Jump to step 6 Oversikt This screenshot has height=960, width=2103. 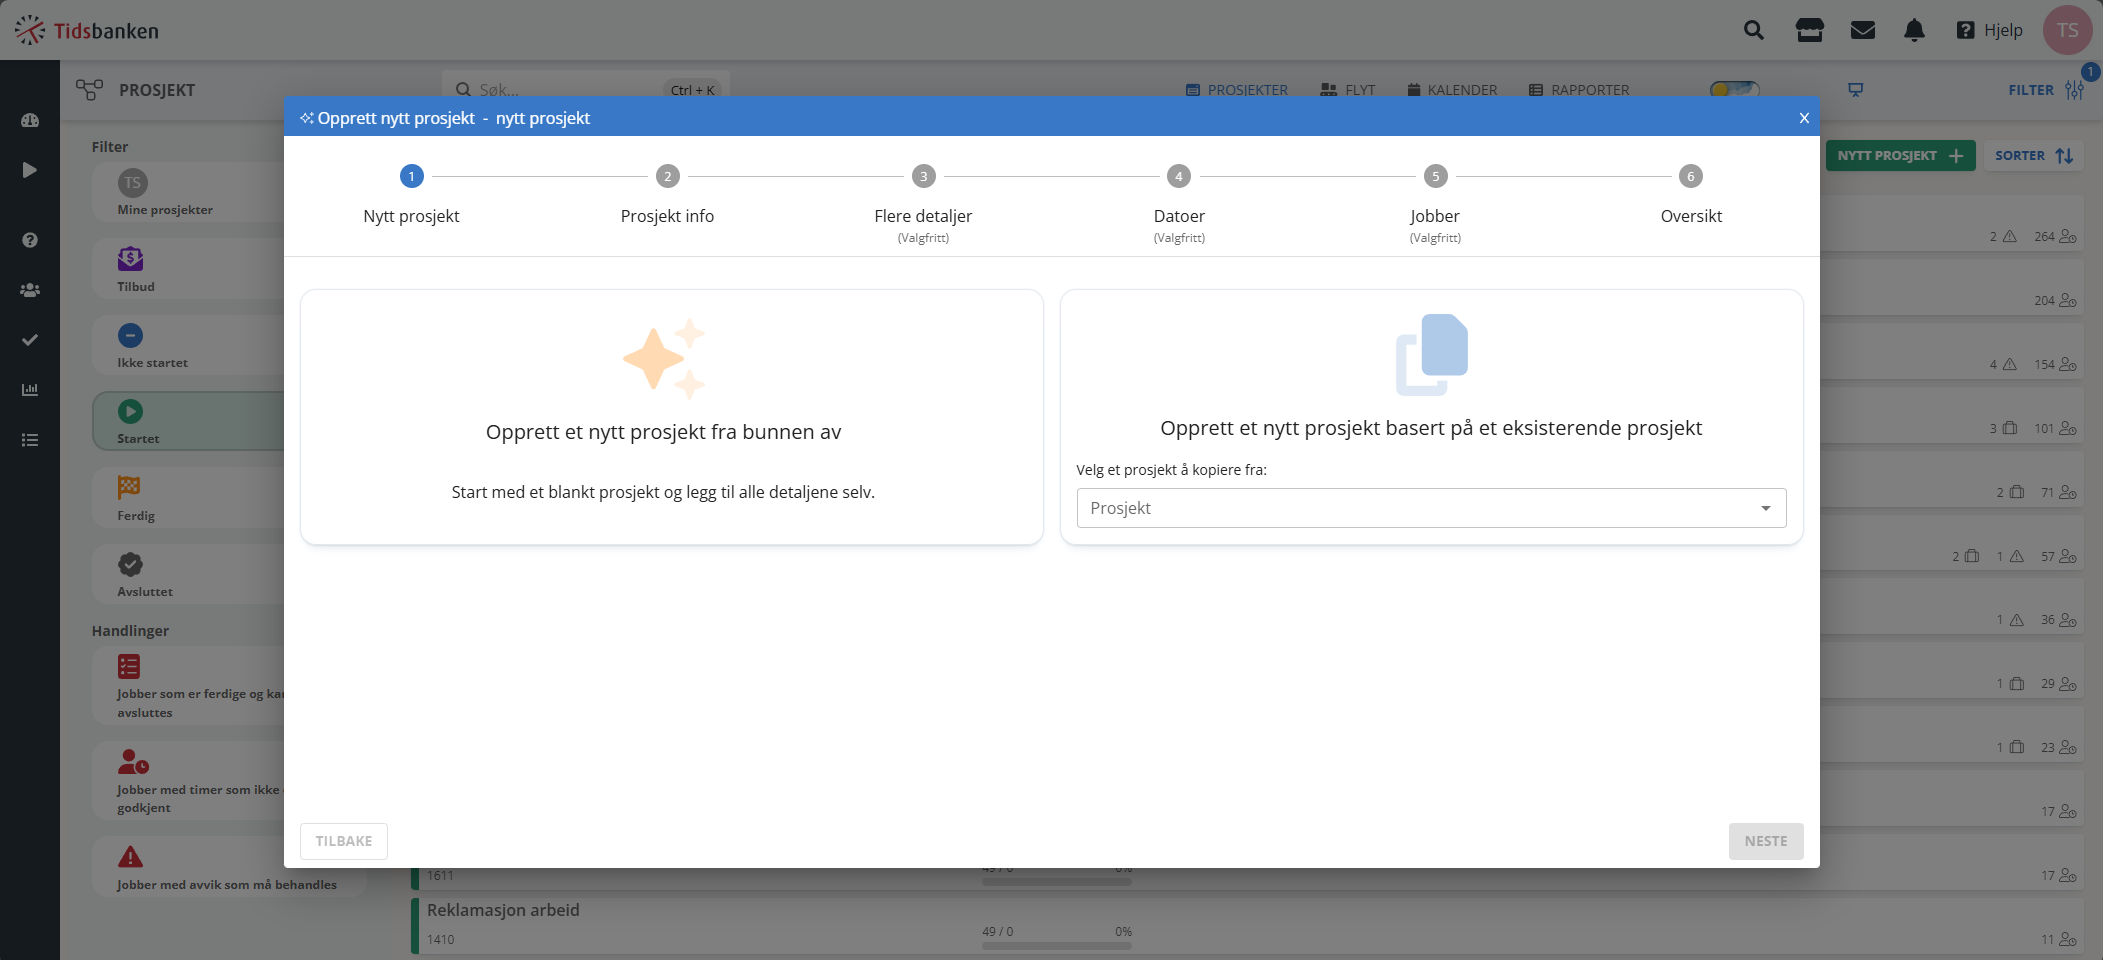tap(1690, 177)
